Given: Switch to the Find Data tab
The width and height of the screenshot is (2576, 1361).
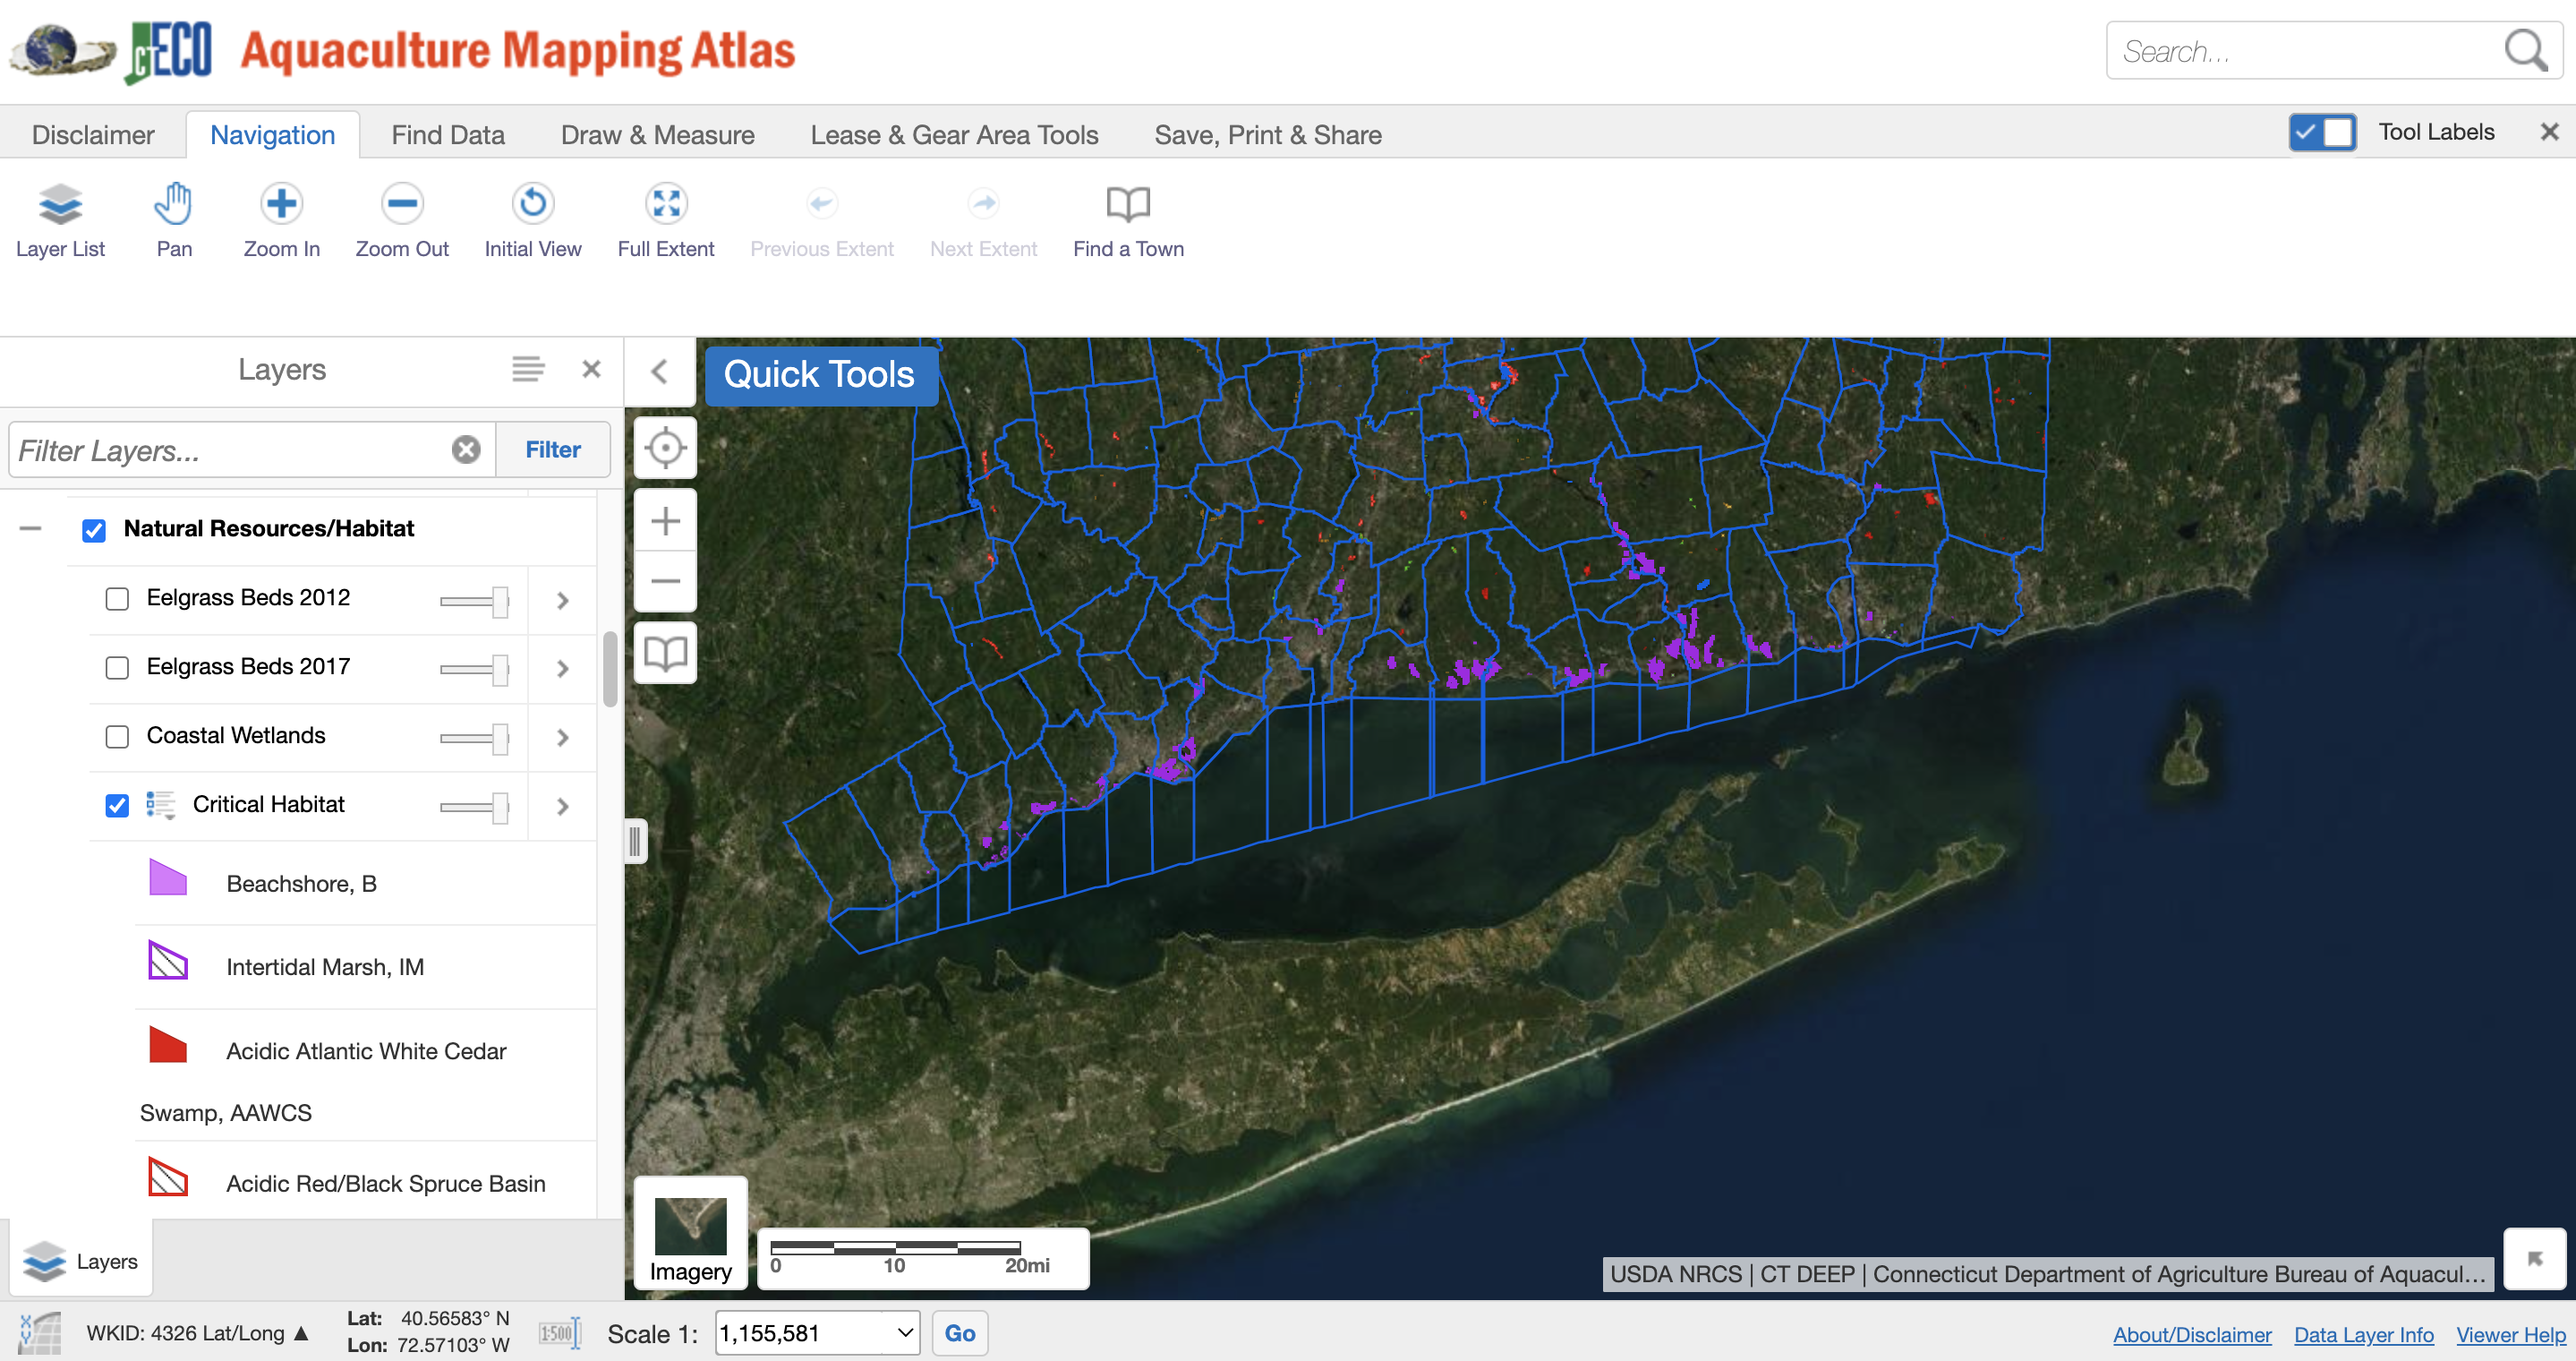Looking at the screenshot, I should [x=447, y=135].
